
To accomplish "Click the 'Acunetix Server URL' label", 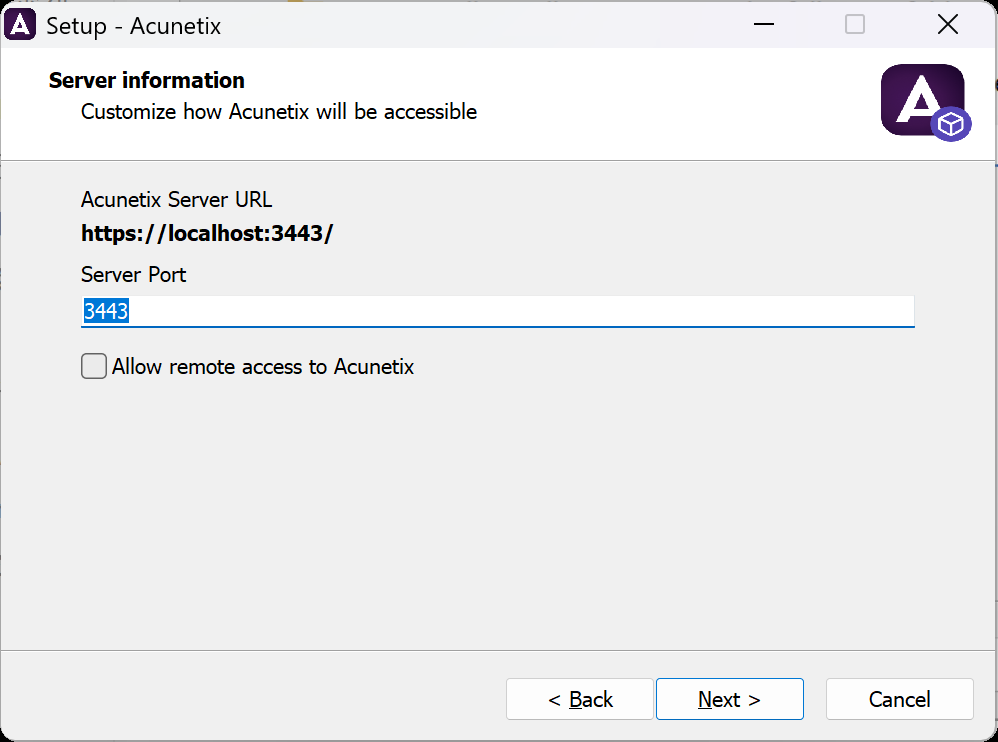I will (x=176, y=199).
